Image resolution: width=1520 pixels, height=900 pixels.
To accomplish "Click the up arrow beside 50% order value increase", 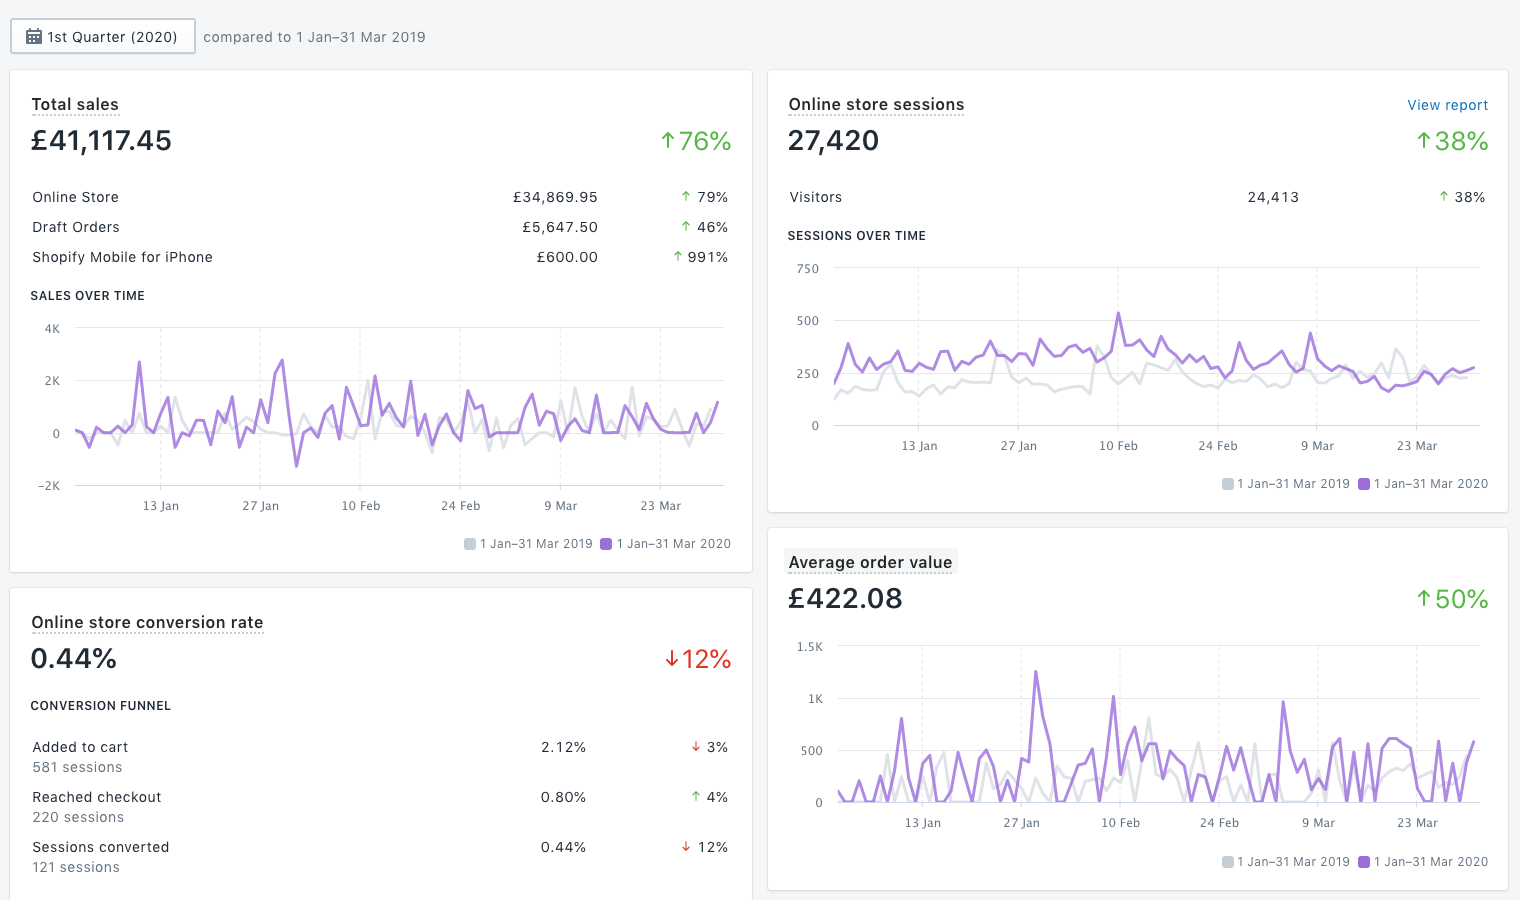I will [1425, 598].
